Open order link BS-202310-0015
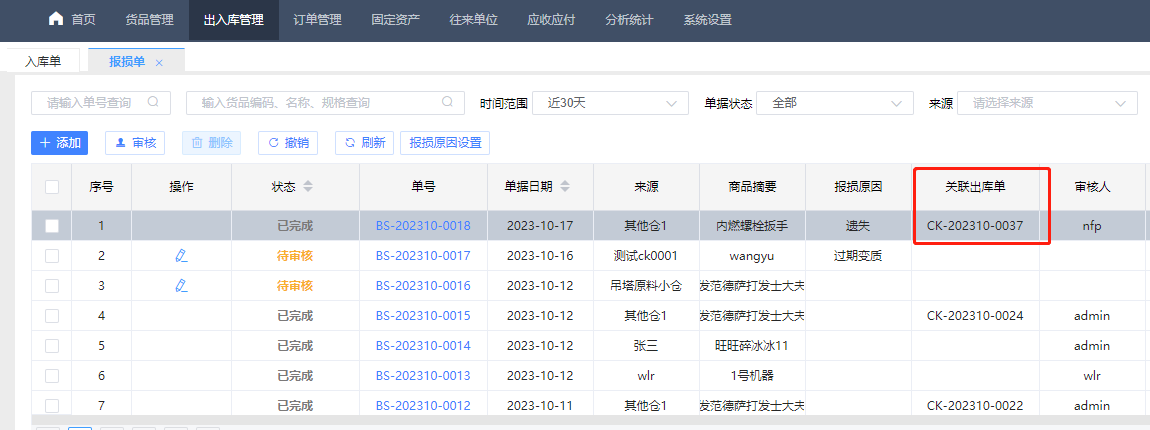This screenshot has width=1150, height=430. point(423,316)
